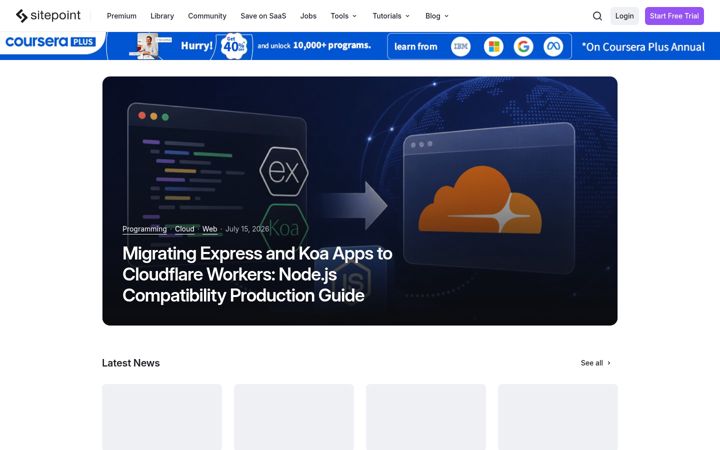The height and width of the screenshot is (450, 720).
Task: Open Save on SaaS in the navigation
Action: coord(263,16)
